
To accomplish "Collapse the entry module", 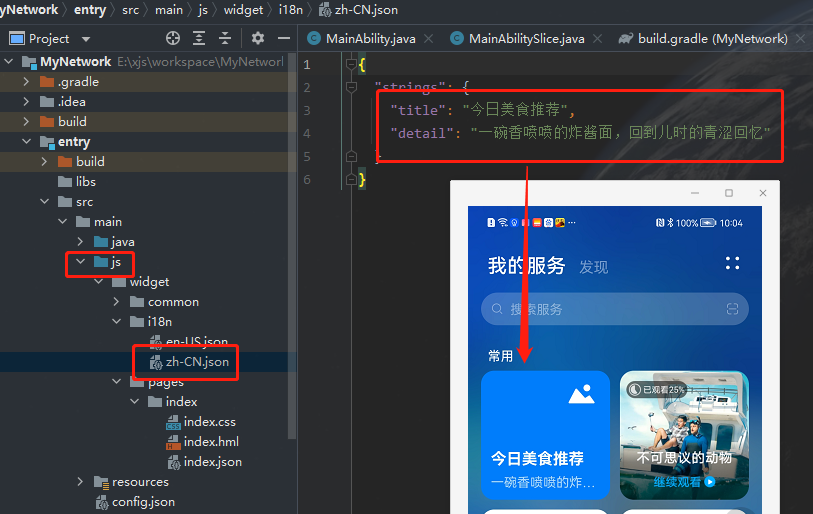I will [x=26, y=142].
